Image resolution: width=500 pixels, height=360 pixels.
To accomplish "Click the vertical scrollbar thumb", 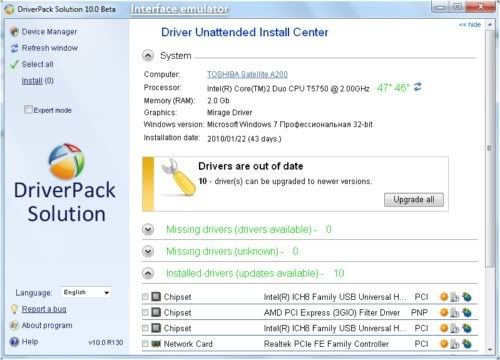I will click(490, 148).
